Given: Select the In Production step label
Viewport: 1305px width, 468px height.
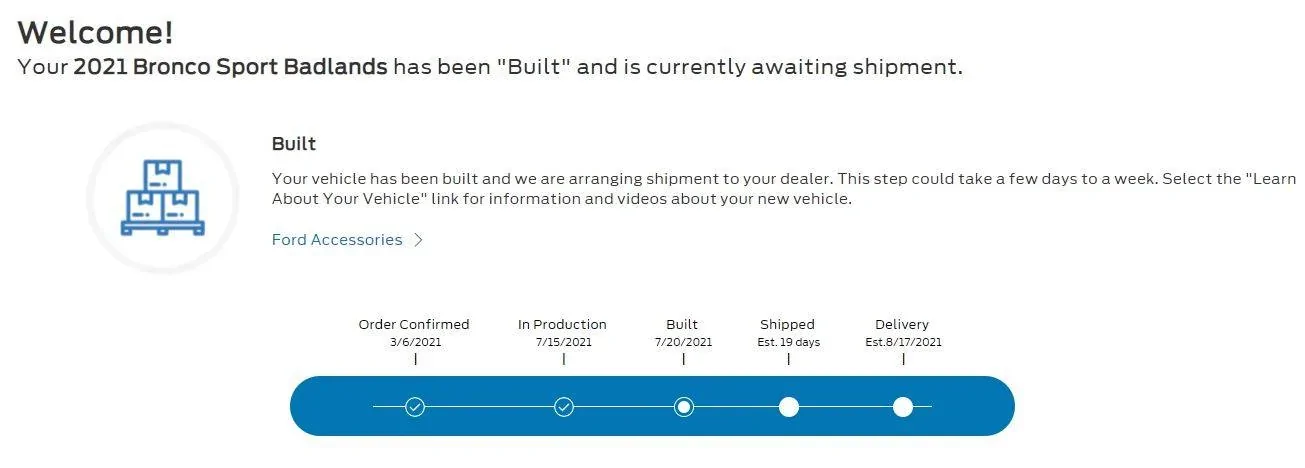Looking at the screenshot, I should pyautogui.click(x=562, y=324).
